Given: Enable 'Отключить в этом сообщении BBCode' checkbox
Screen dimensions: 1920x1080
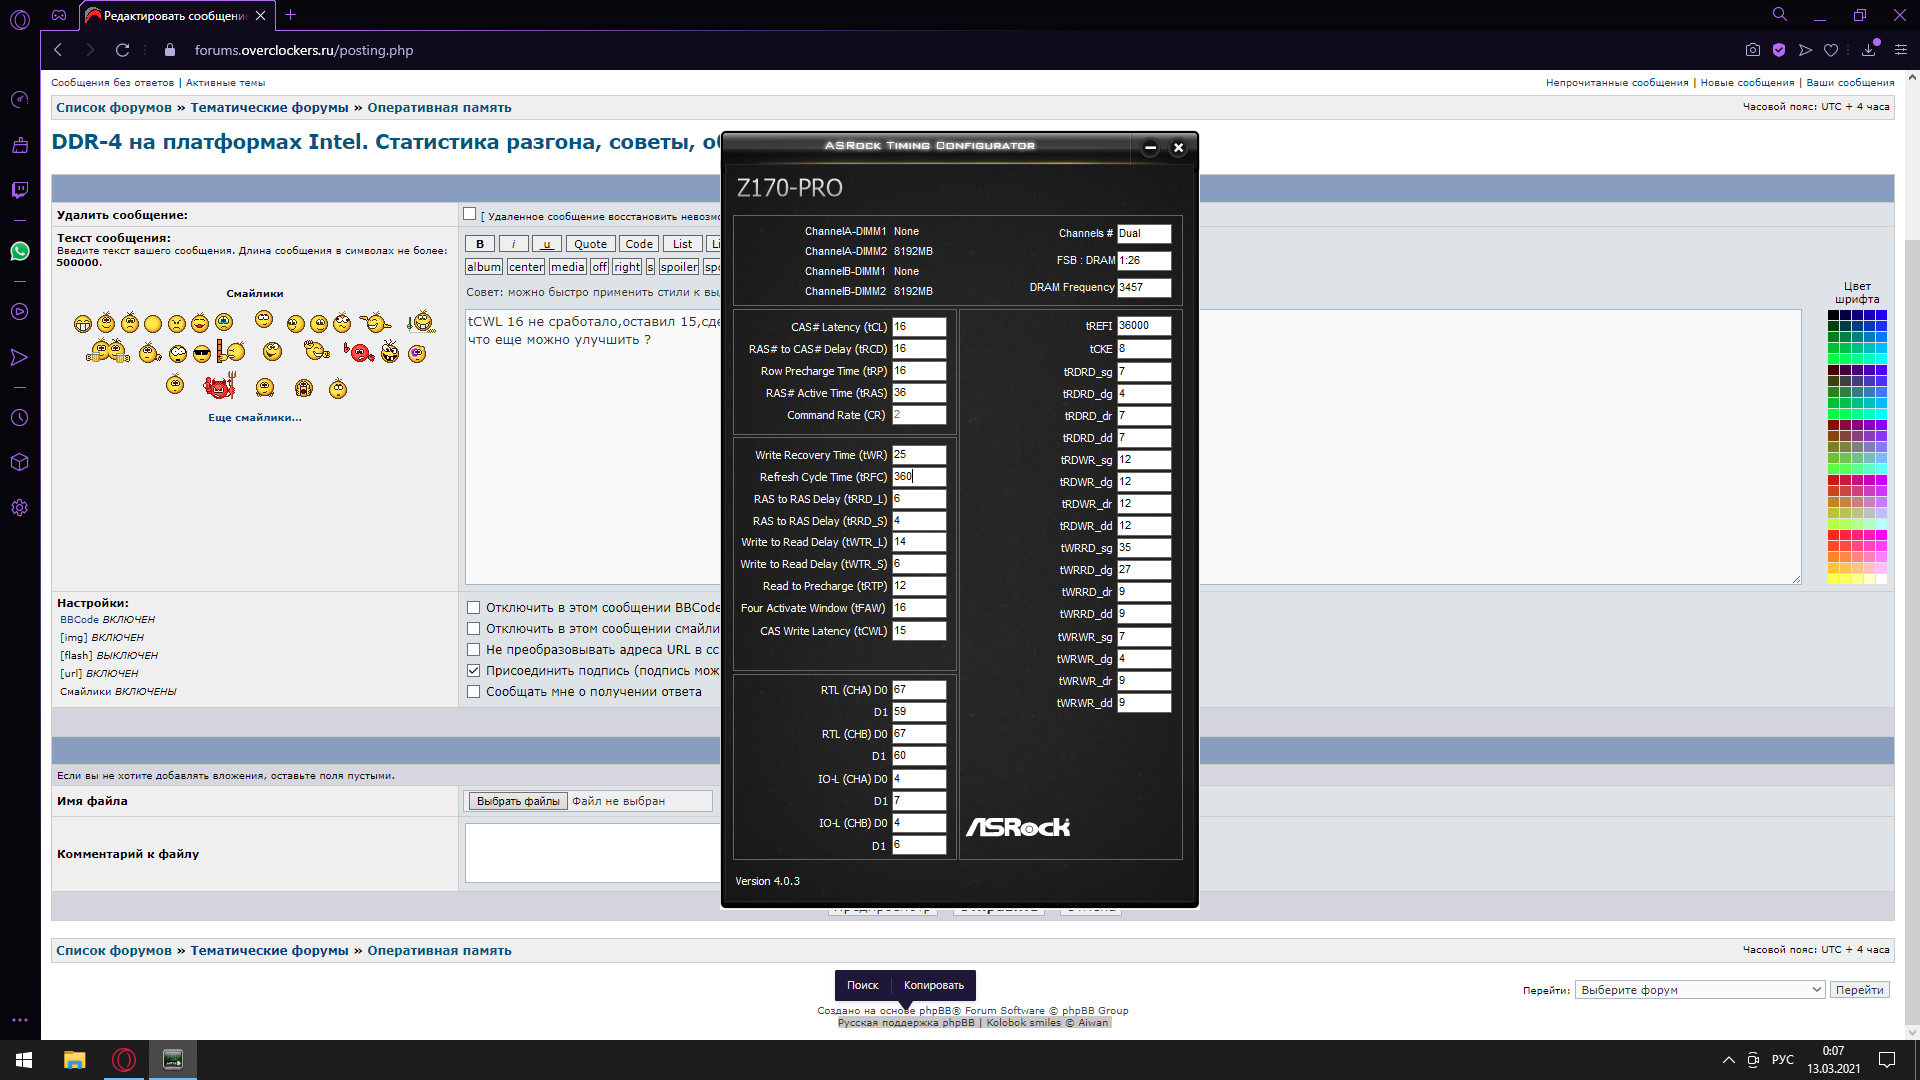Looking at the screenshot, I should [x=474, y=607].
